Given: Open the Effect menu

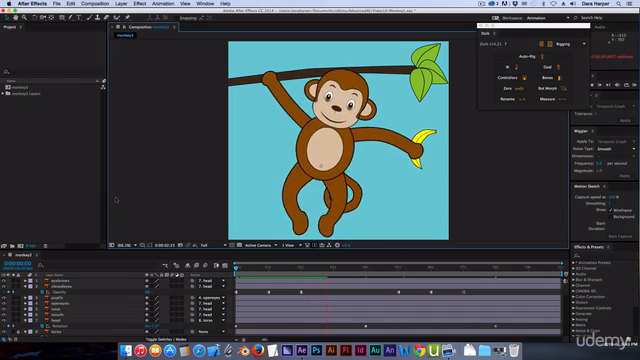Looking at the screenshot, I should (x=140, y=4).
